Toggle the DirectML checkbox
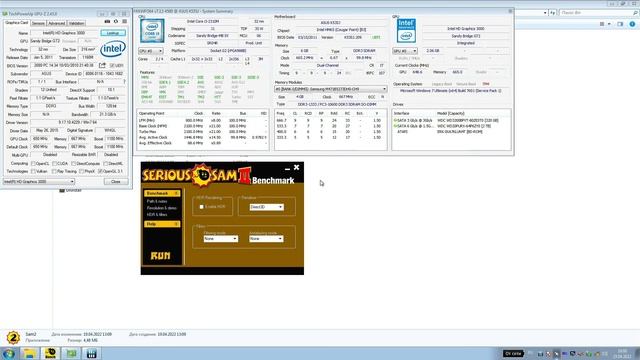The width and height of the screenshot is (640, 360). (105, 163)
